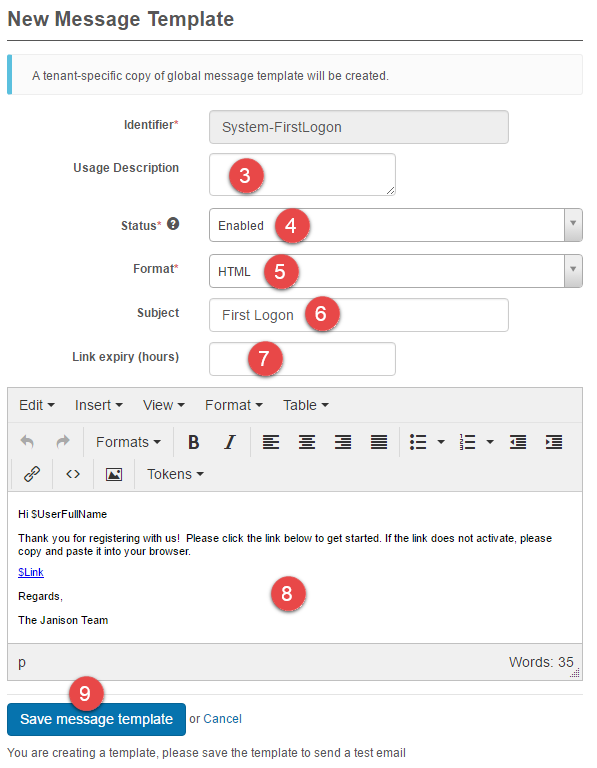This screenshot has height=768, width=597.
Task: Click Save message template button
Action: pos(96,719)
